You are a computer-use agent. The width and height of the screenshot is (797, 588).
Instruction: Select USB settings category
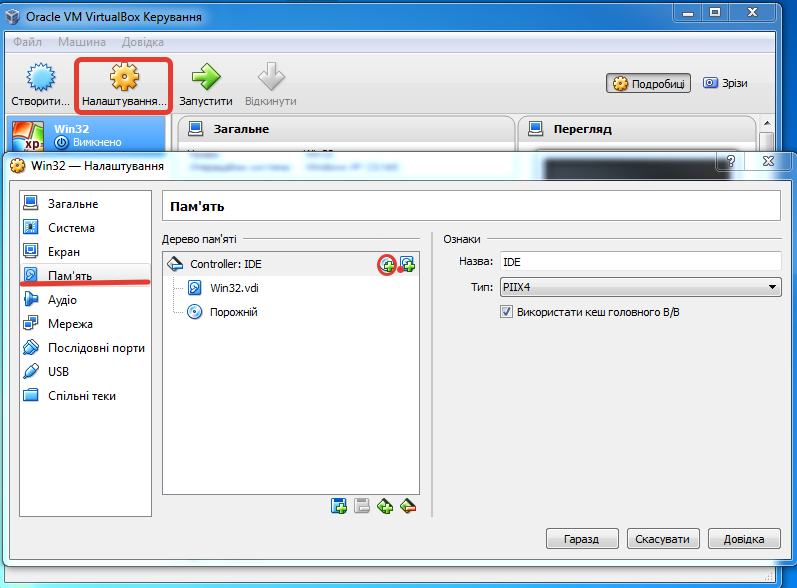coord(85,372)
